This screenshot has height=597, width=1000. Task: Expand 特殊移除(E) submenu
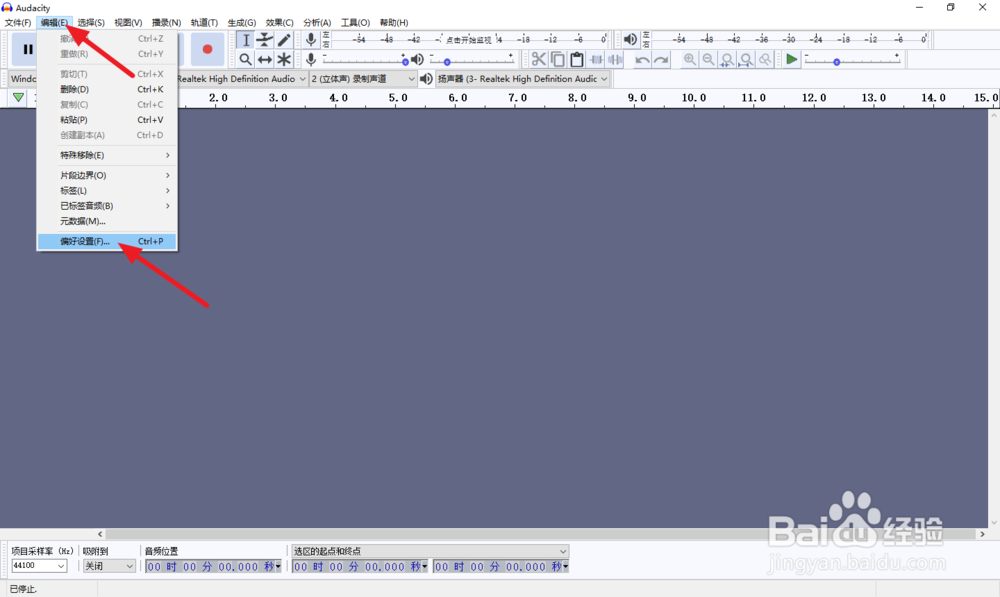pyautogui.click(x=107, y=155)
